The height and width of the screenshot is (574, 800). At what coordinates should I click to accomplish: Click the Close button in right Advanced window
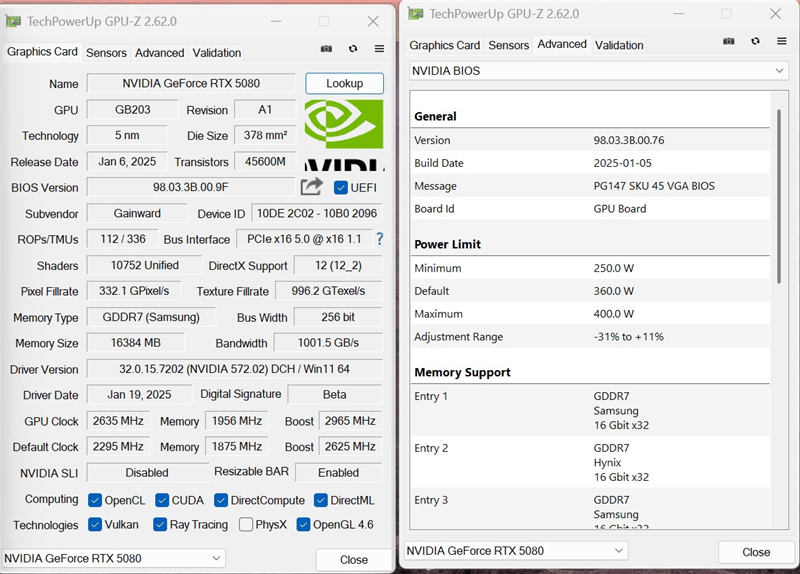(x=756, y=552)
